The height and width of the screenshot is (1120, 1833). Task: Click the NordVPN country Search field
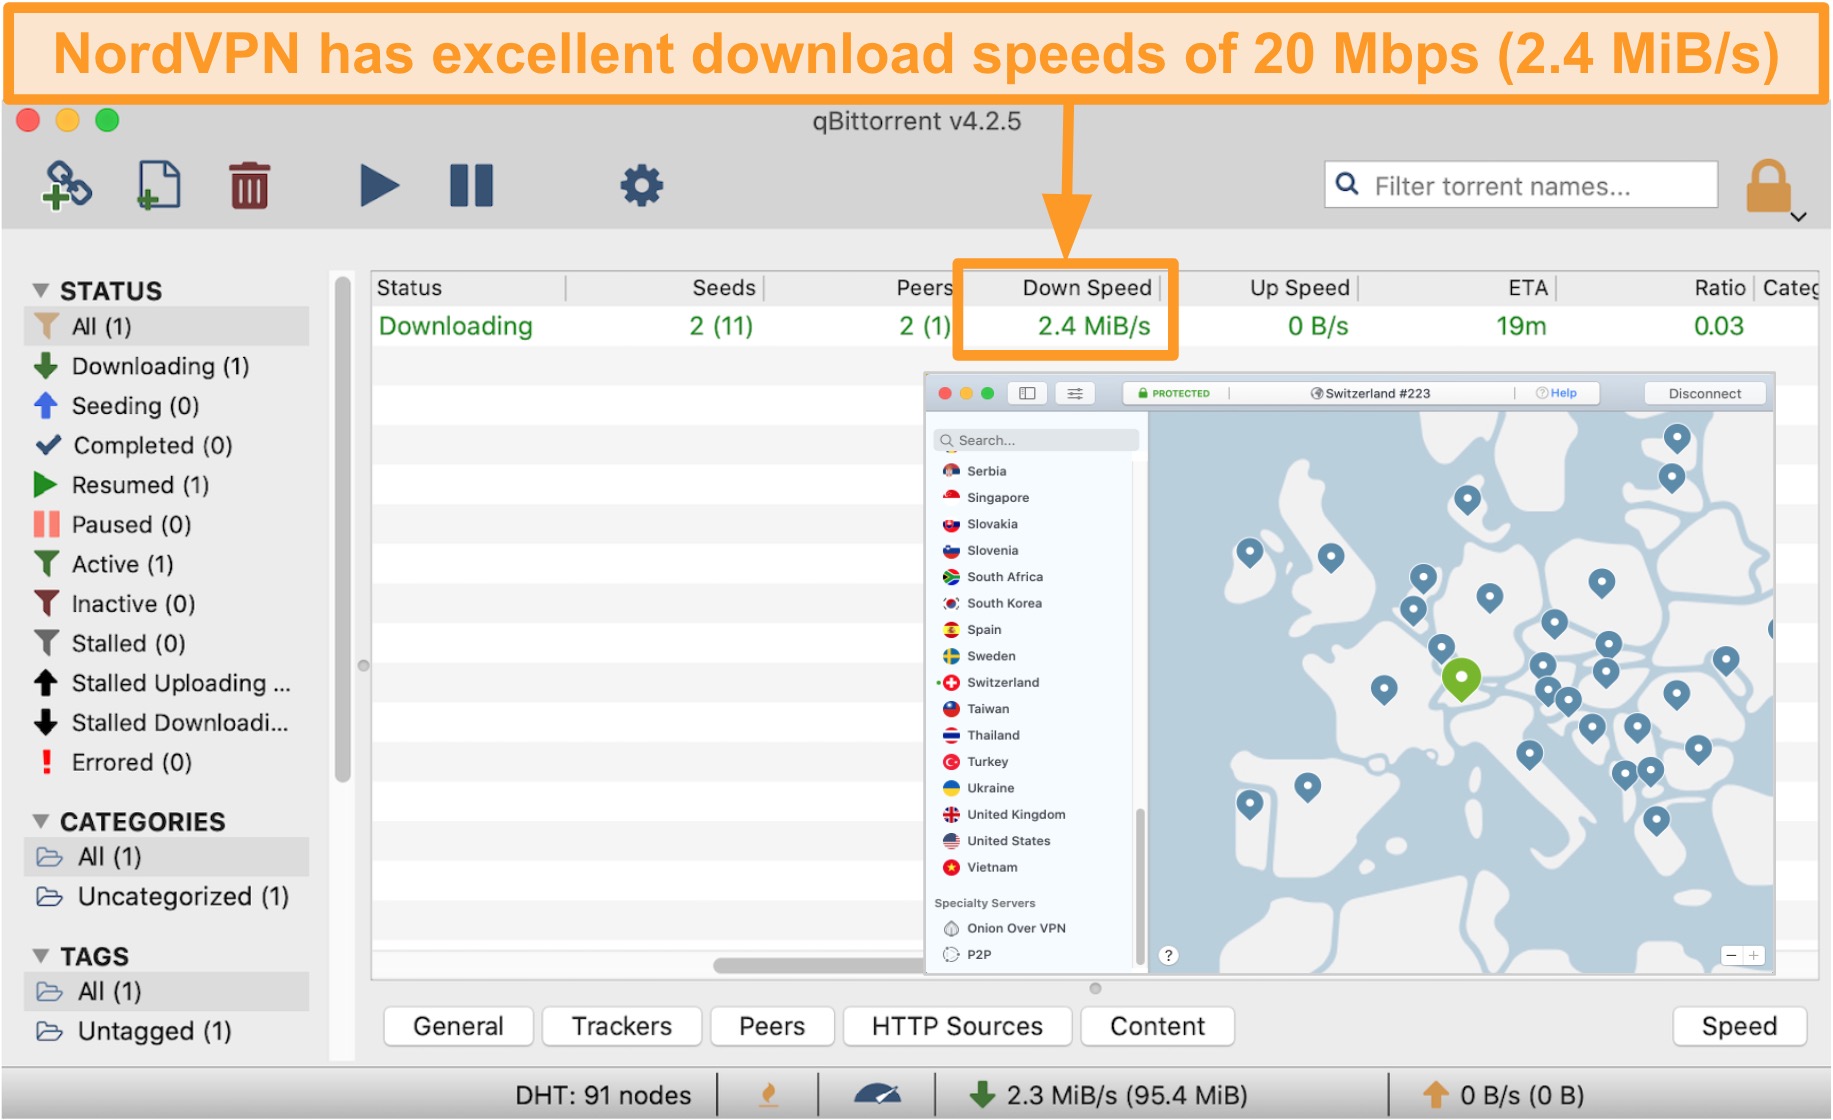point(1036,440)
